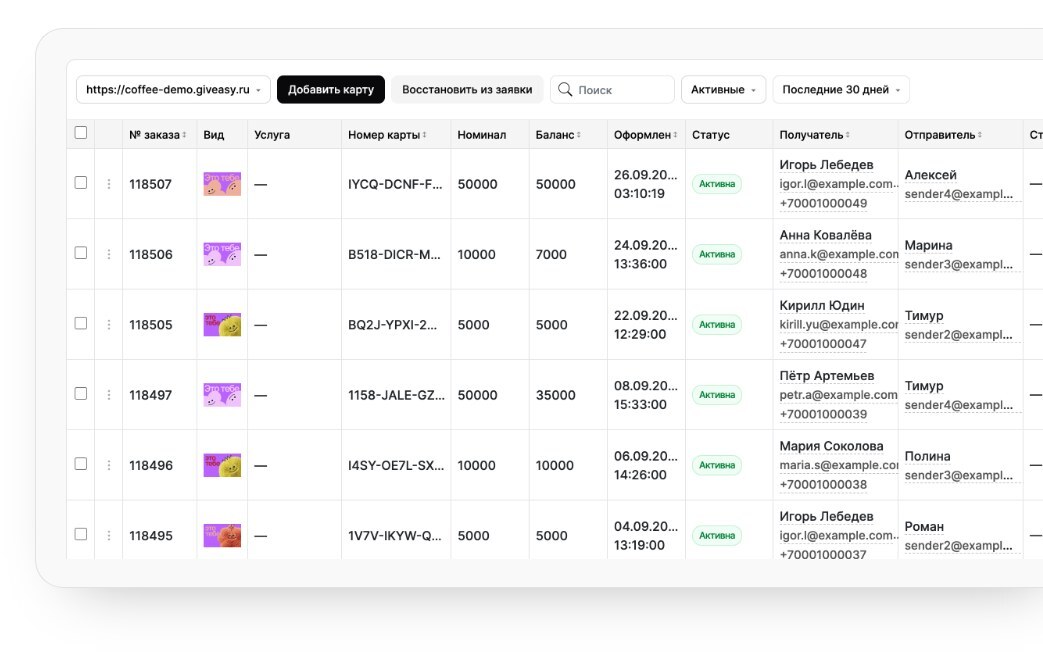Click phone +70001000048
This screenshot has width=1043, height=653.
[823, 274]
